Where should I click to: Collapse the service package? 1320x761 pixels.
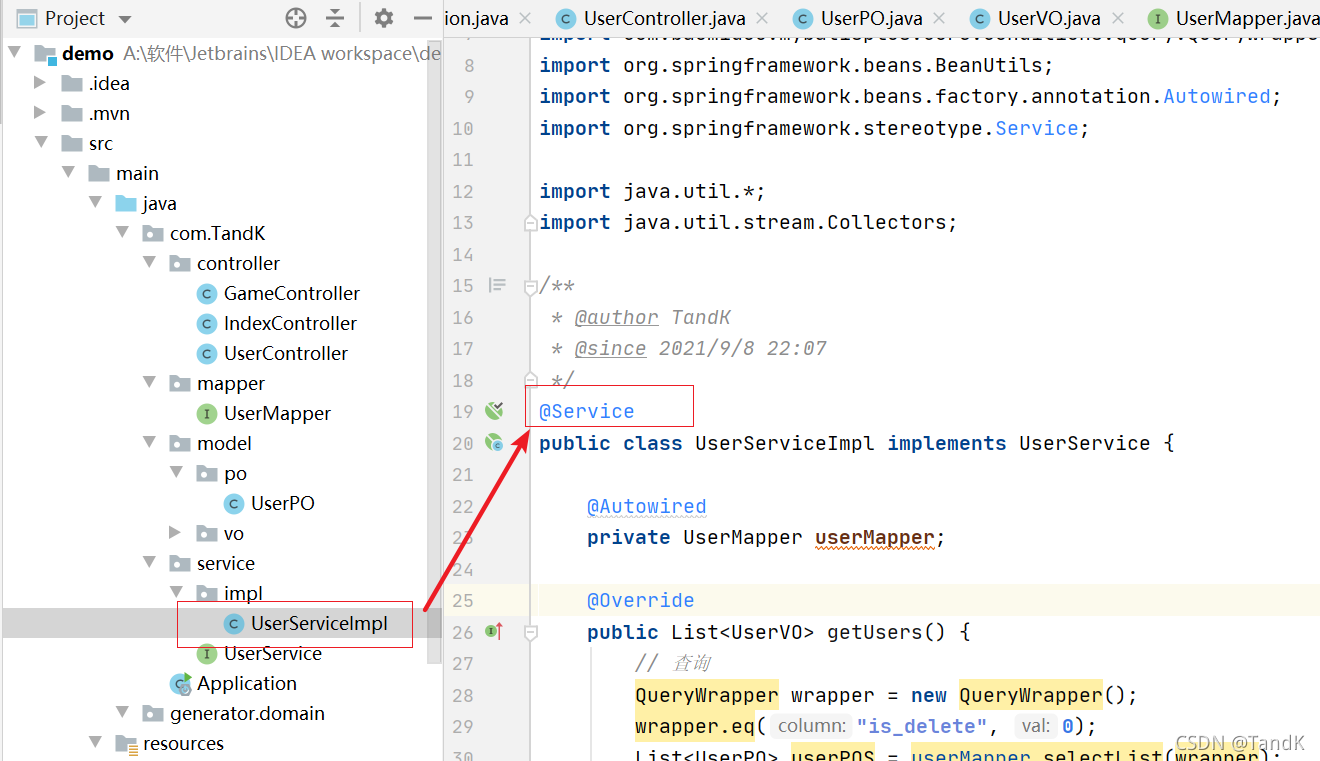tap(149, 564)
